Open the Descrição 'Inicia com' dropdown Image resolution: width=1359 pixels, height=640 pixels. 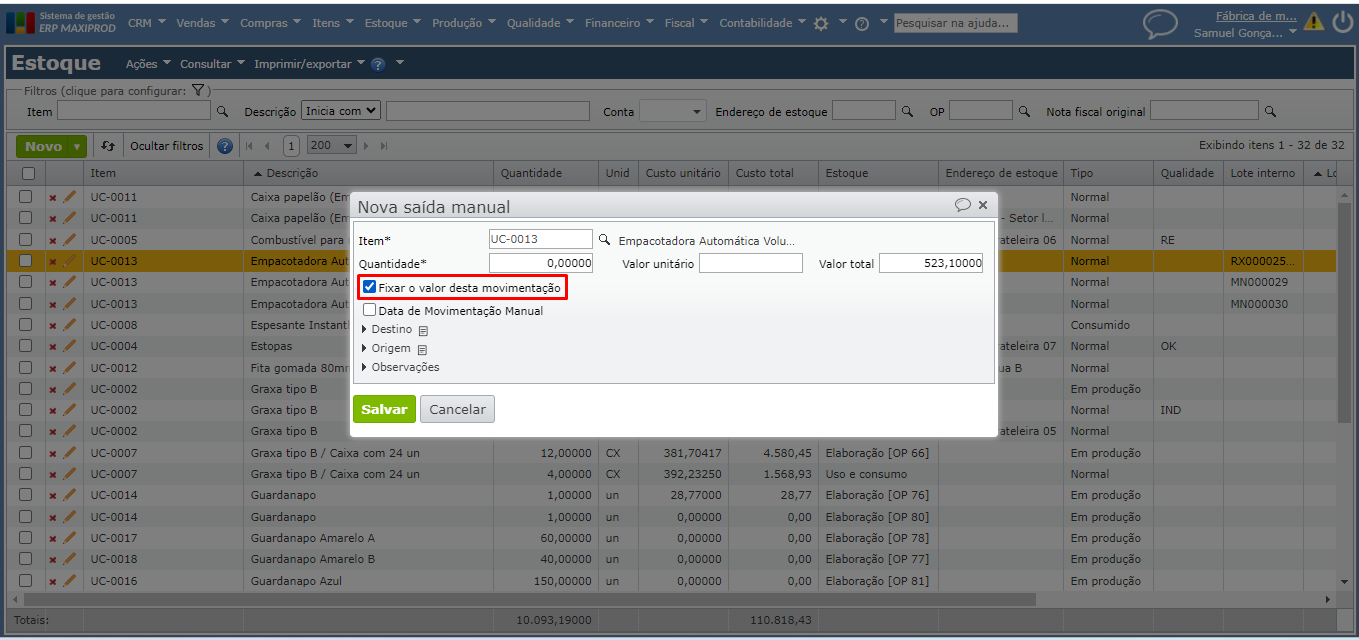tap(341, 111)
